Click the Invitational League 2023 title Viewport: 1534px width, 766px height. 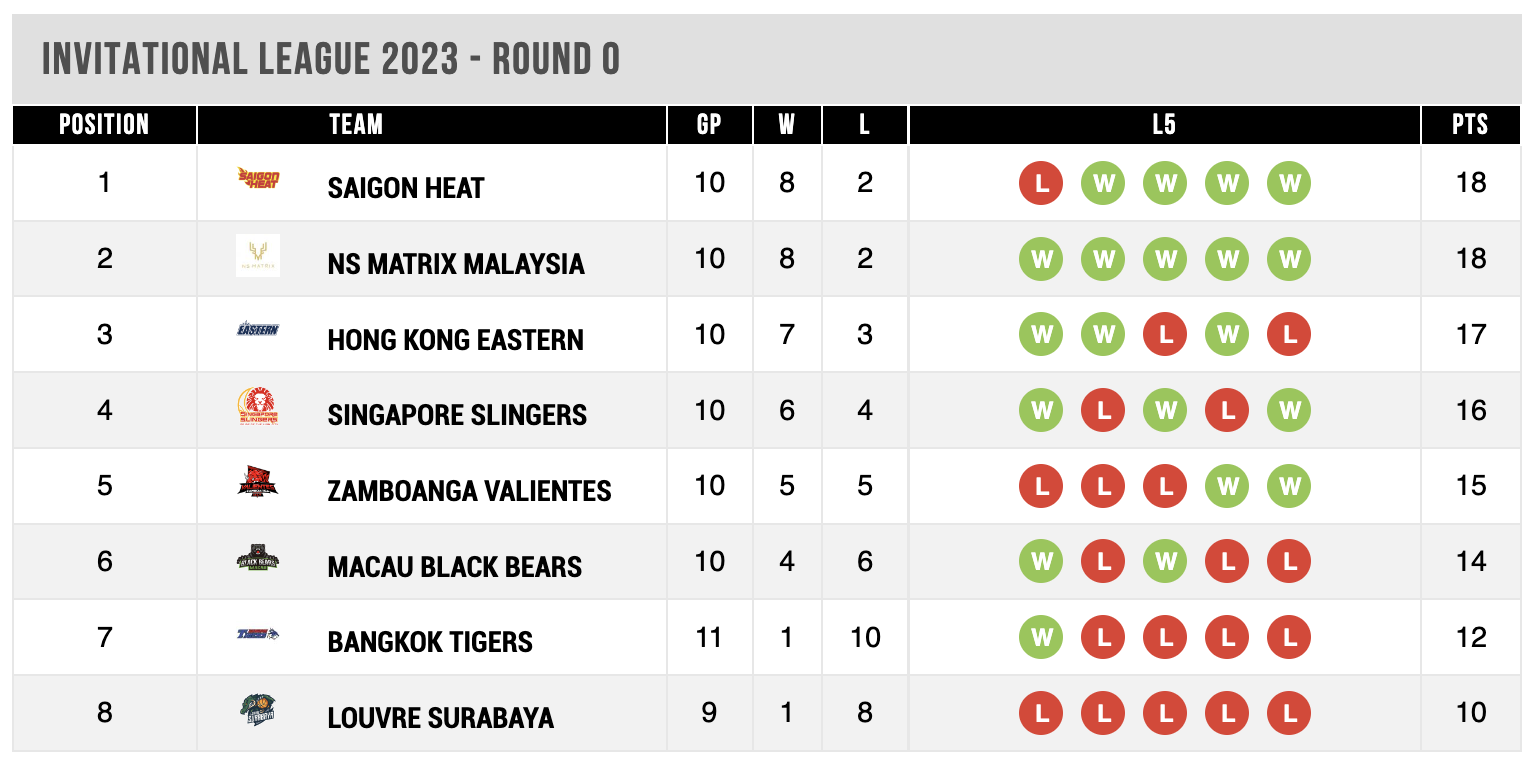331,60
